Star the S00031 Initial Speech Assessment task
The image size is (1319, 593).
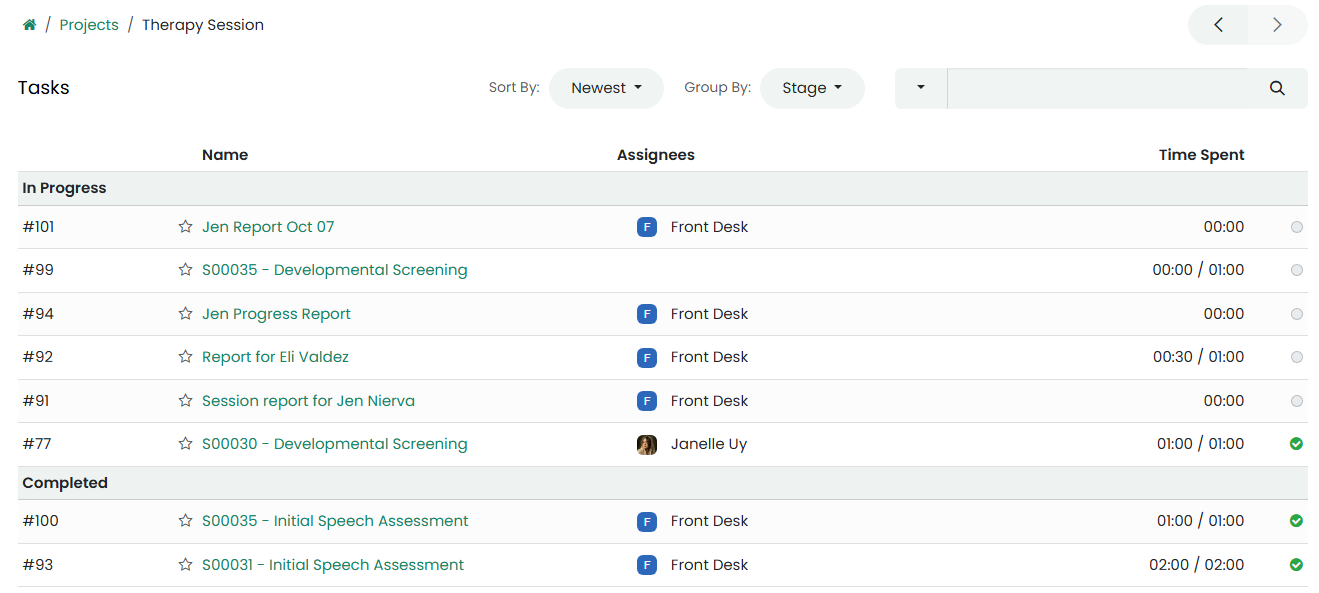click(x=185, y=565)
